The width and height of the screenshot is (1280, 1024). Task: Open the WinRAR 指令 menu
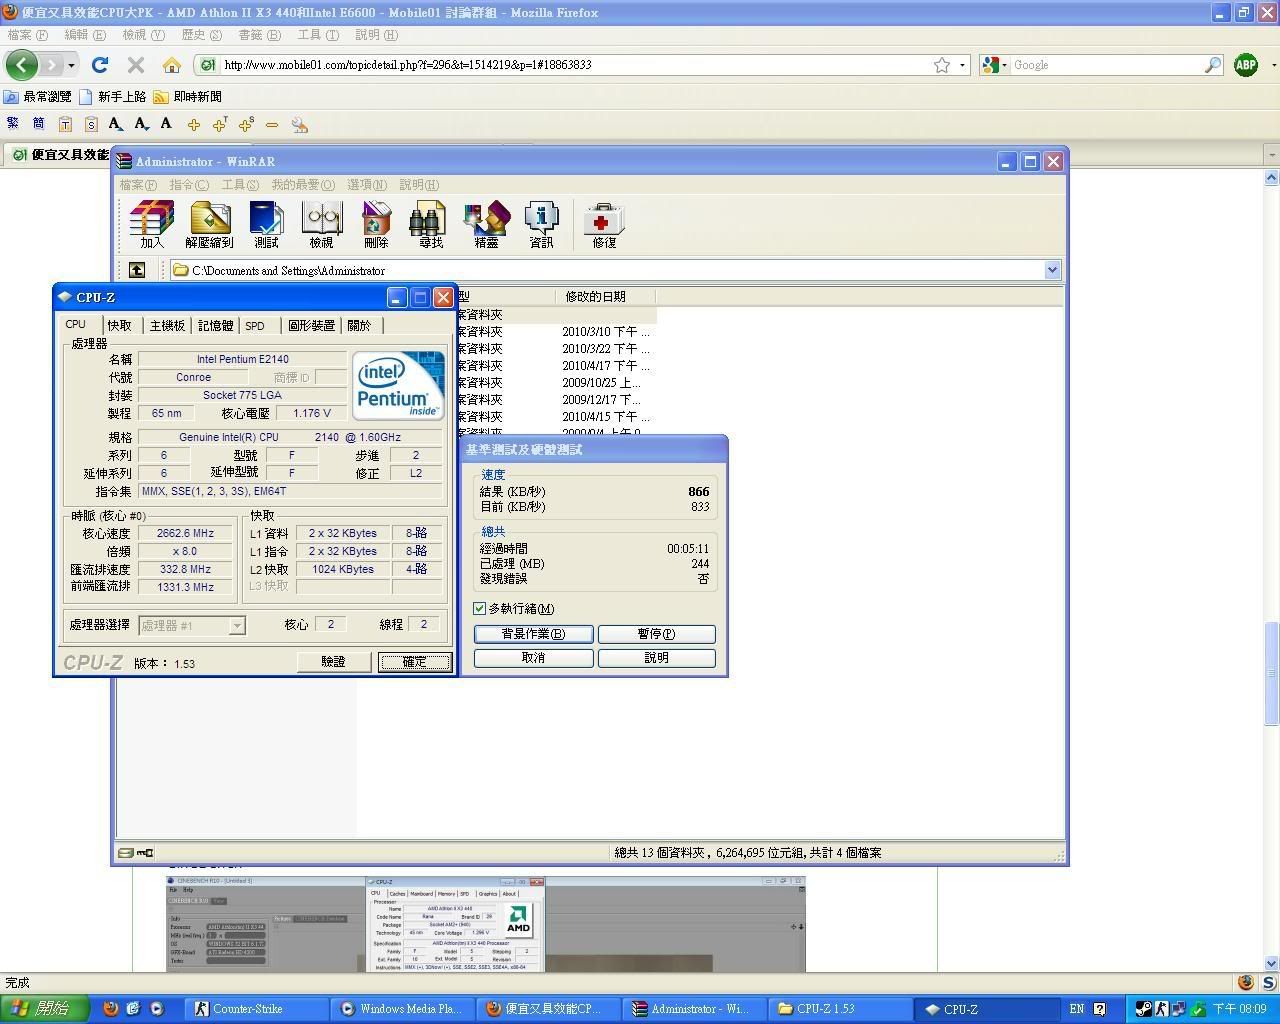[189, 184]
